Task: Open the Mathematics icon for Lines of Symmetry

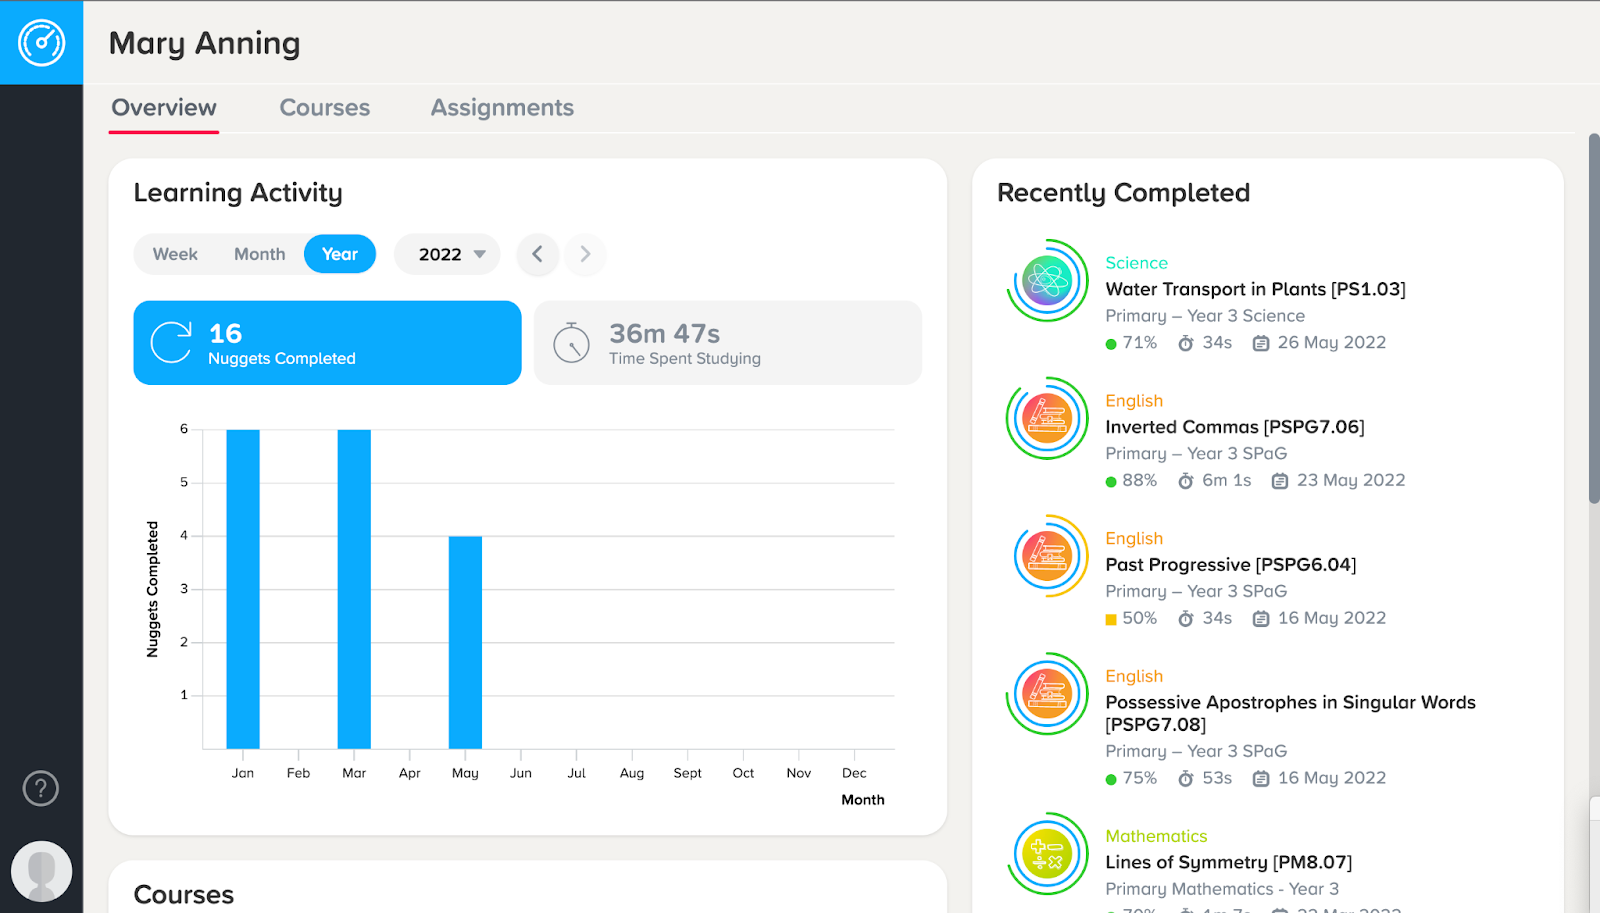Action: click(x=1047, y=854)
